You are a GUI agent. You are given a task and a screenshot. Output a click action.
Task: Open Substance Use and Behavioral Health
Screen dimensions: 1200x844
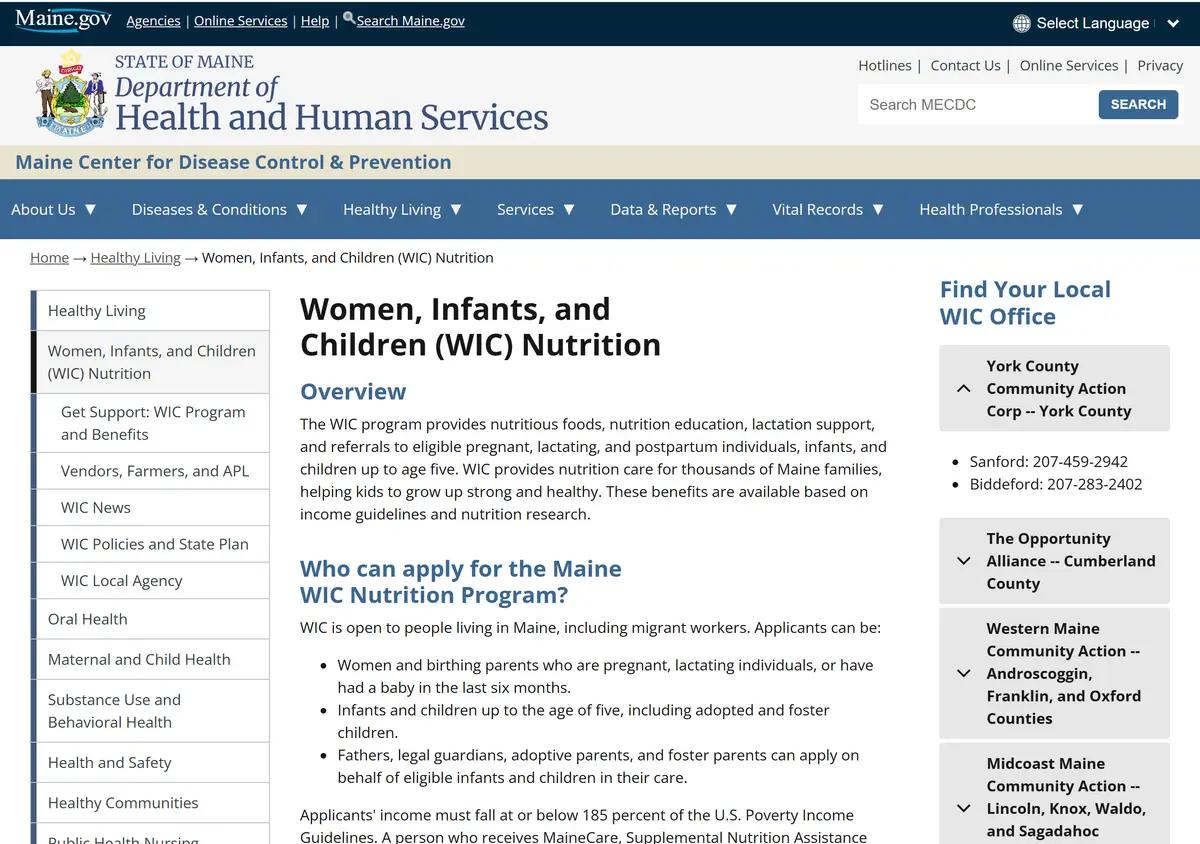tap(150, 711)
